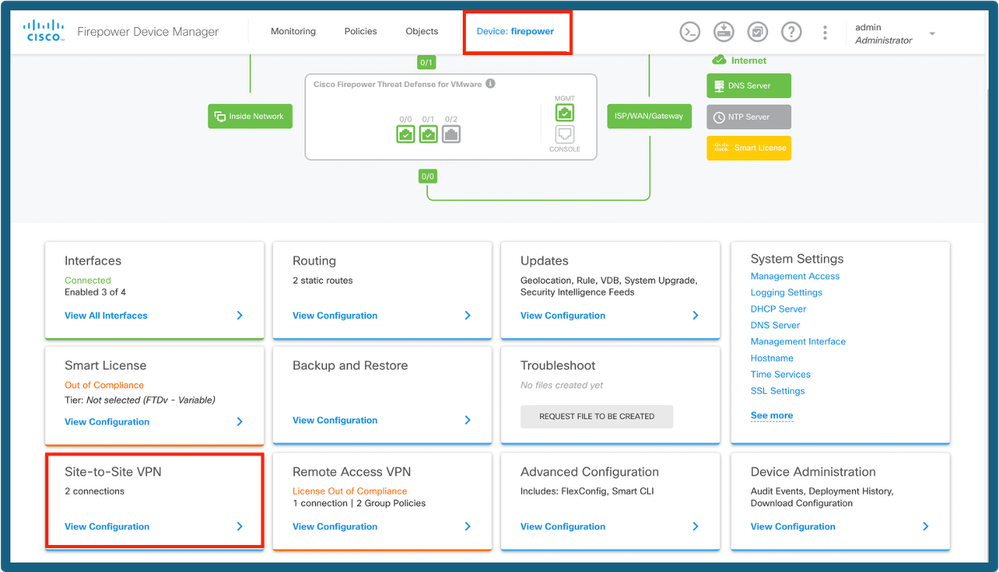Viewport: 999px width, 572px height.
Task: Expand the admin user dropdown arrow
Action: 932,33
